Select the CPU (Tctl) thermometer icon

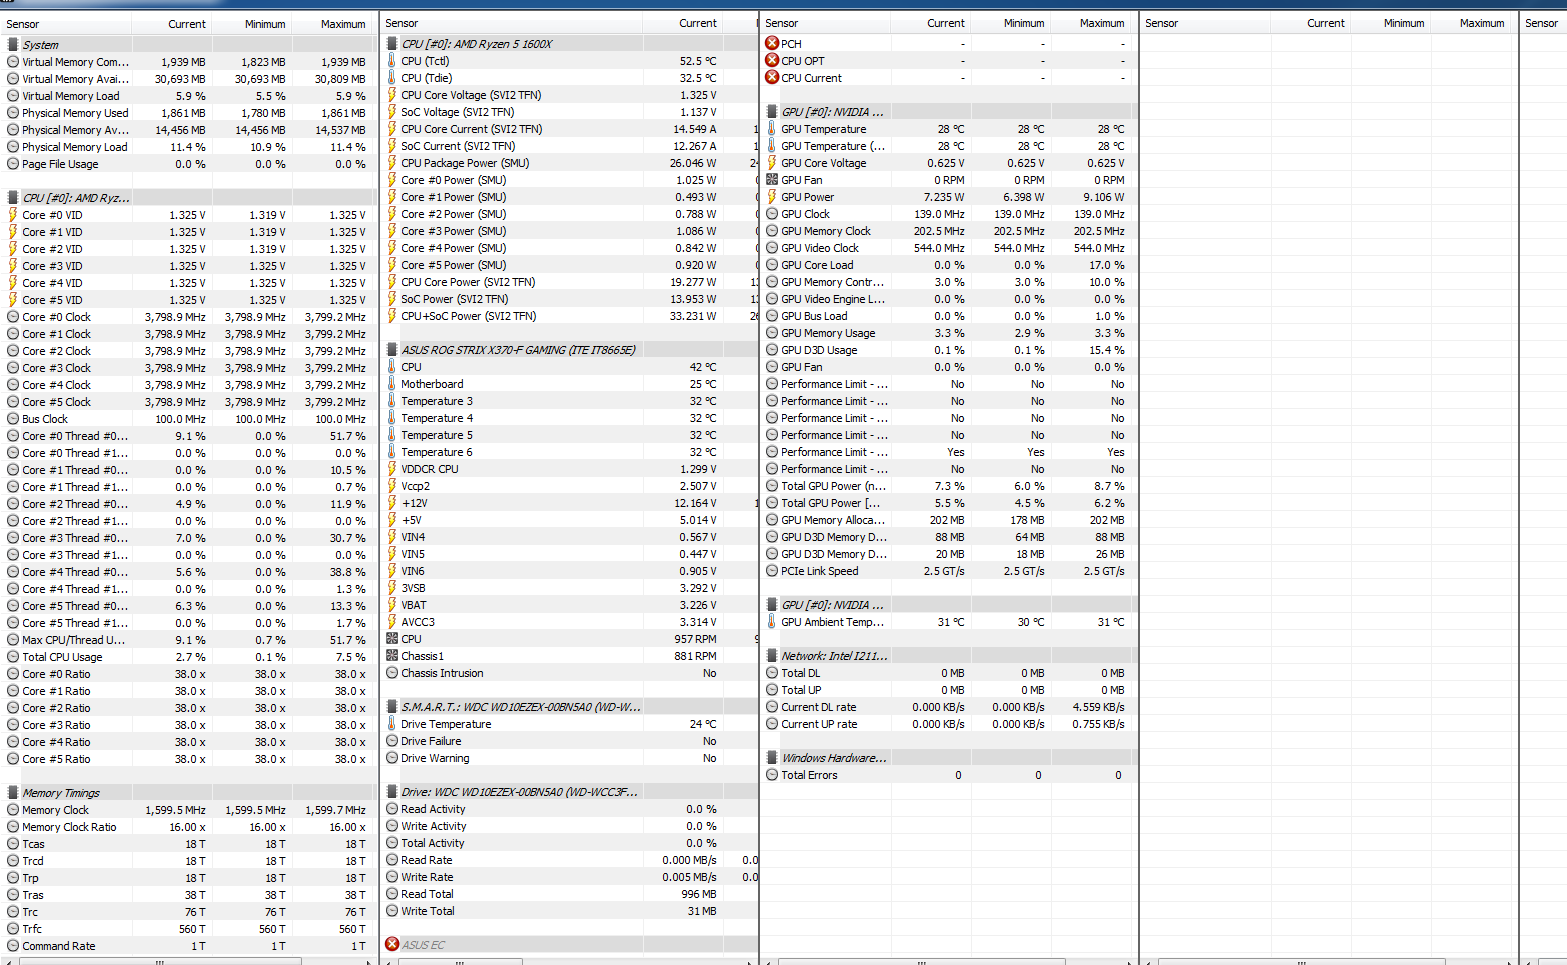(392, 61)
